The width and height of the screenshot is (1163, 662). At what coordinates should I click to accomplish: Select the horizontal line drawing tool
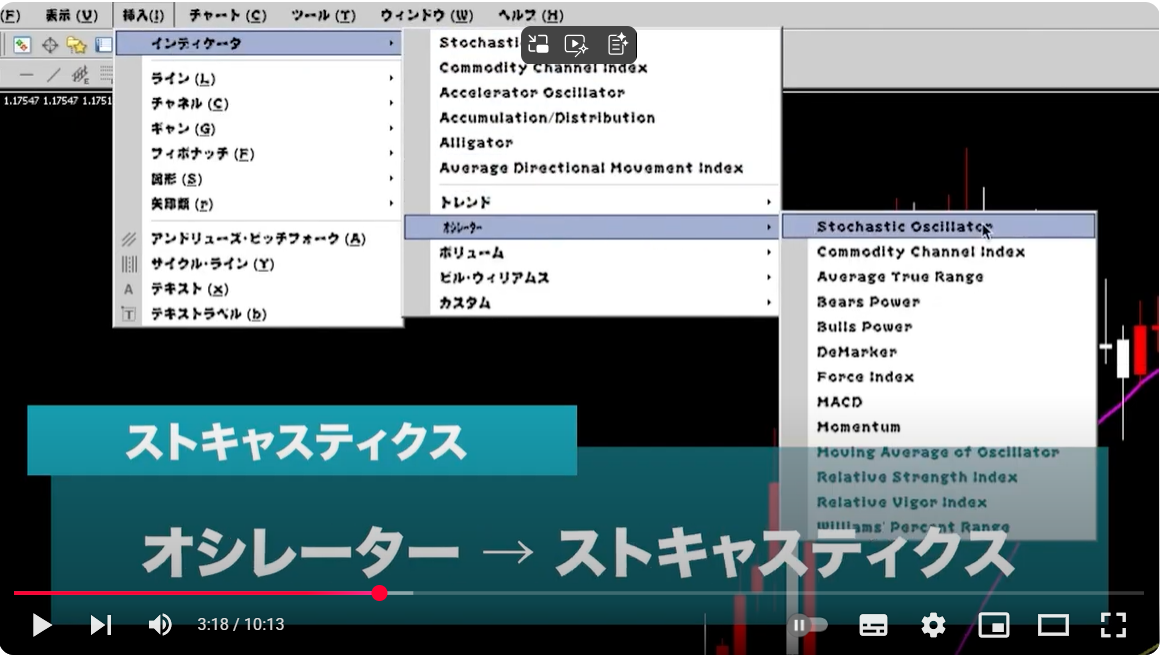click(x=26, y=75)
